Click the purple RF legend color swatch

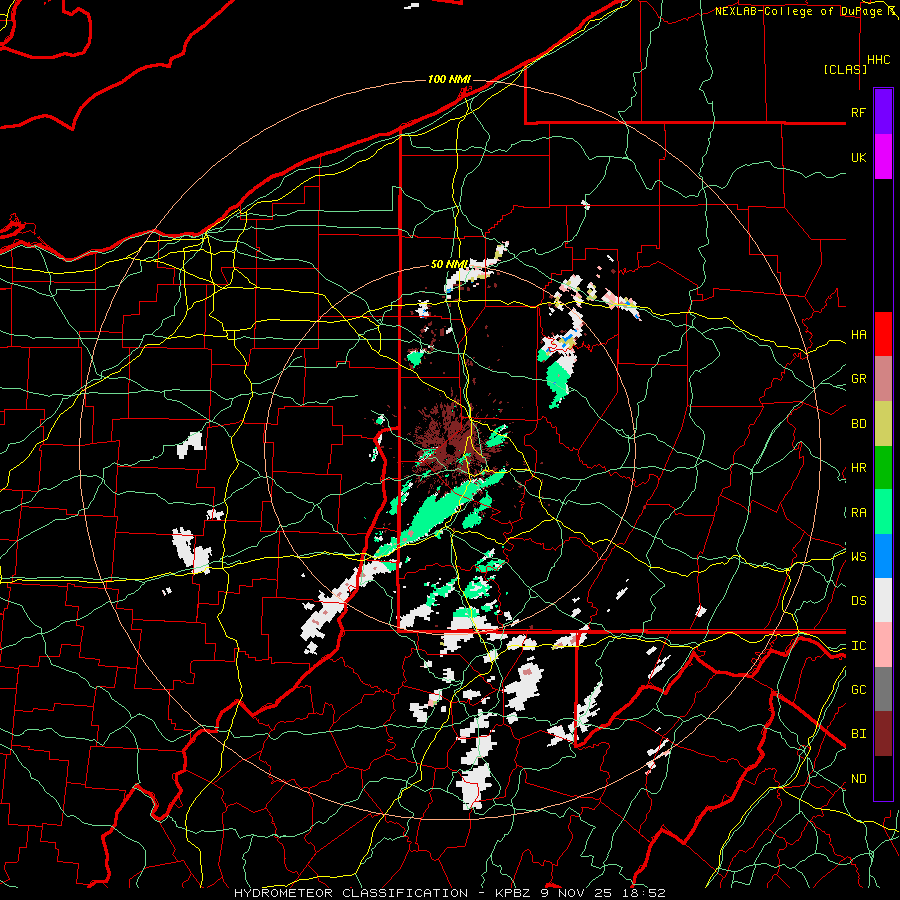pos(883,112)
